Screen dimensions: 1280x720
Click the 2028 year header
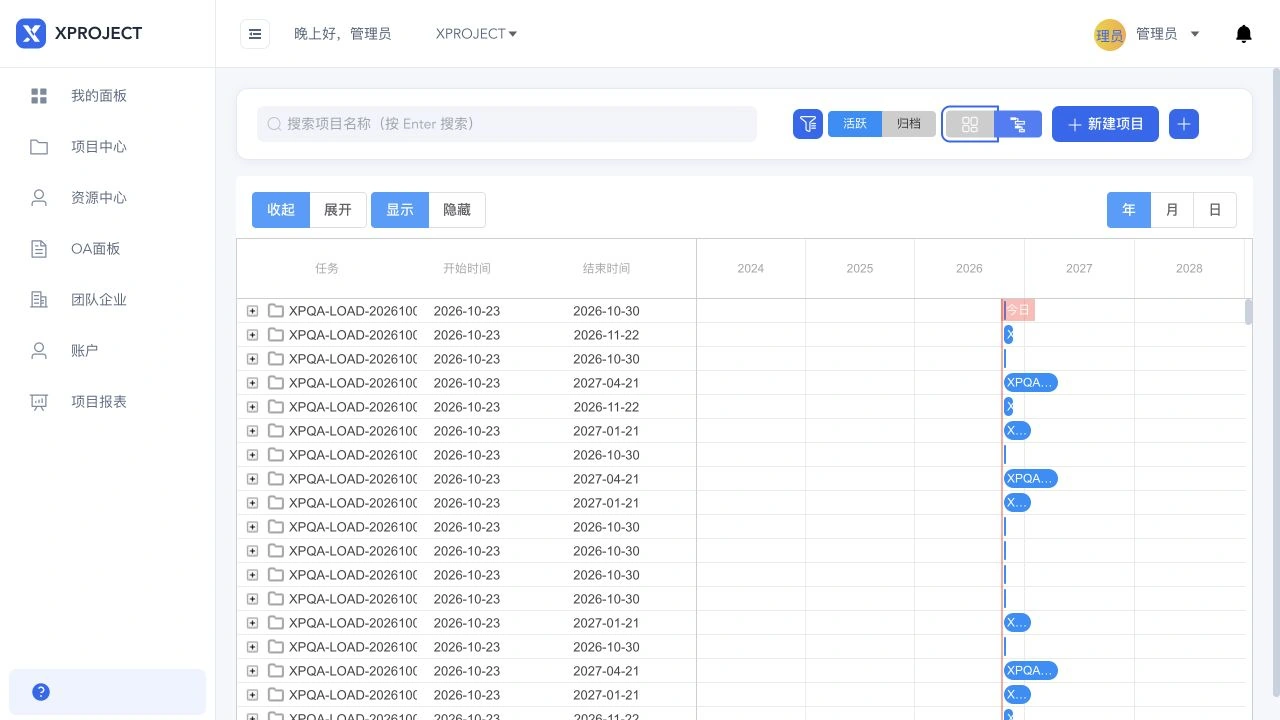click(x=1189, y=268)
